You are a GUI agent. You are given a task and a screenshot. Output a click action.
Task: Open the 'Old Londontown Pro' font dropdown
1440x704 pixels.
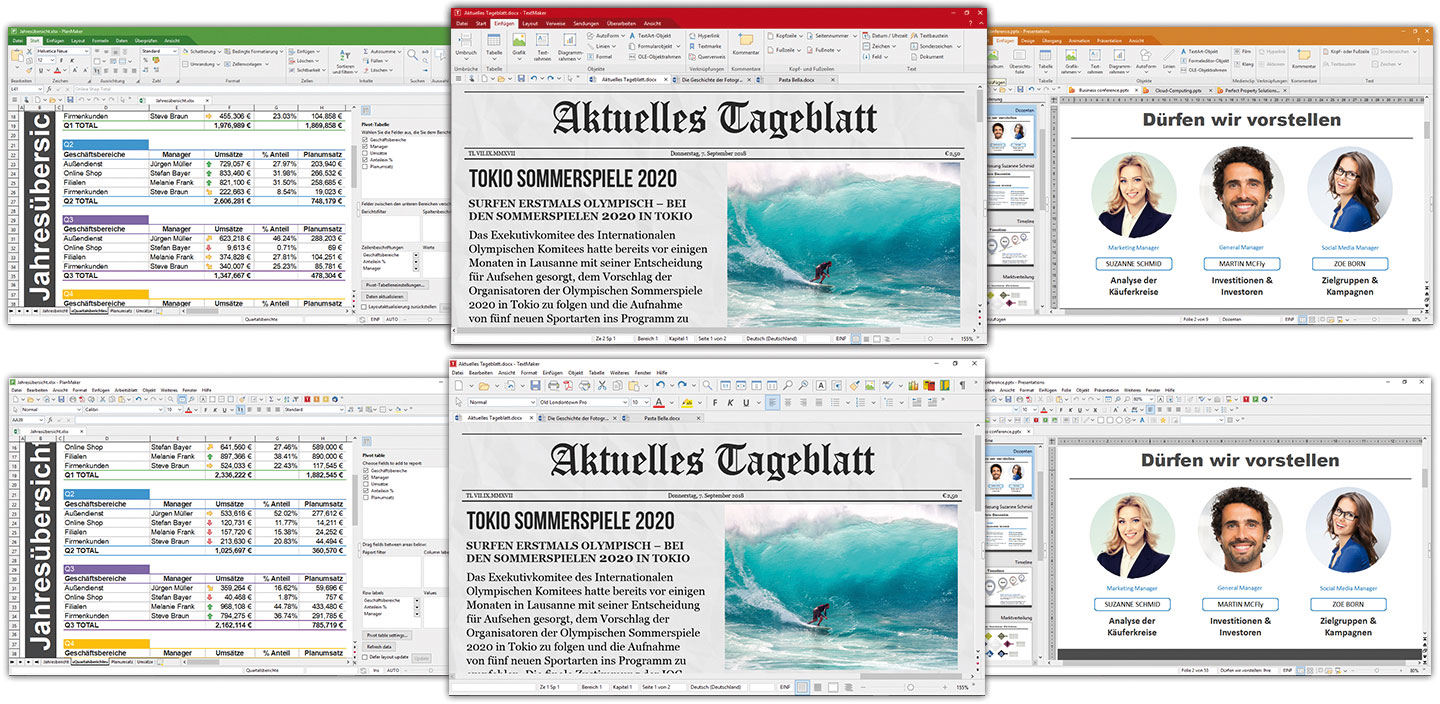[623, 402]
